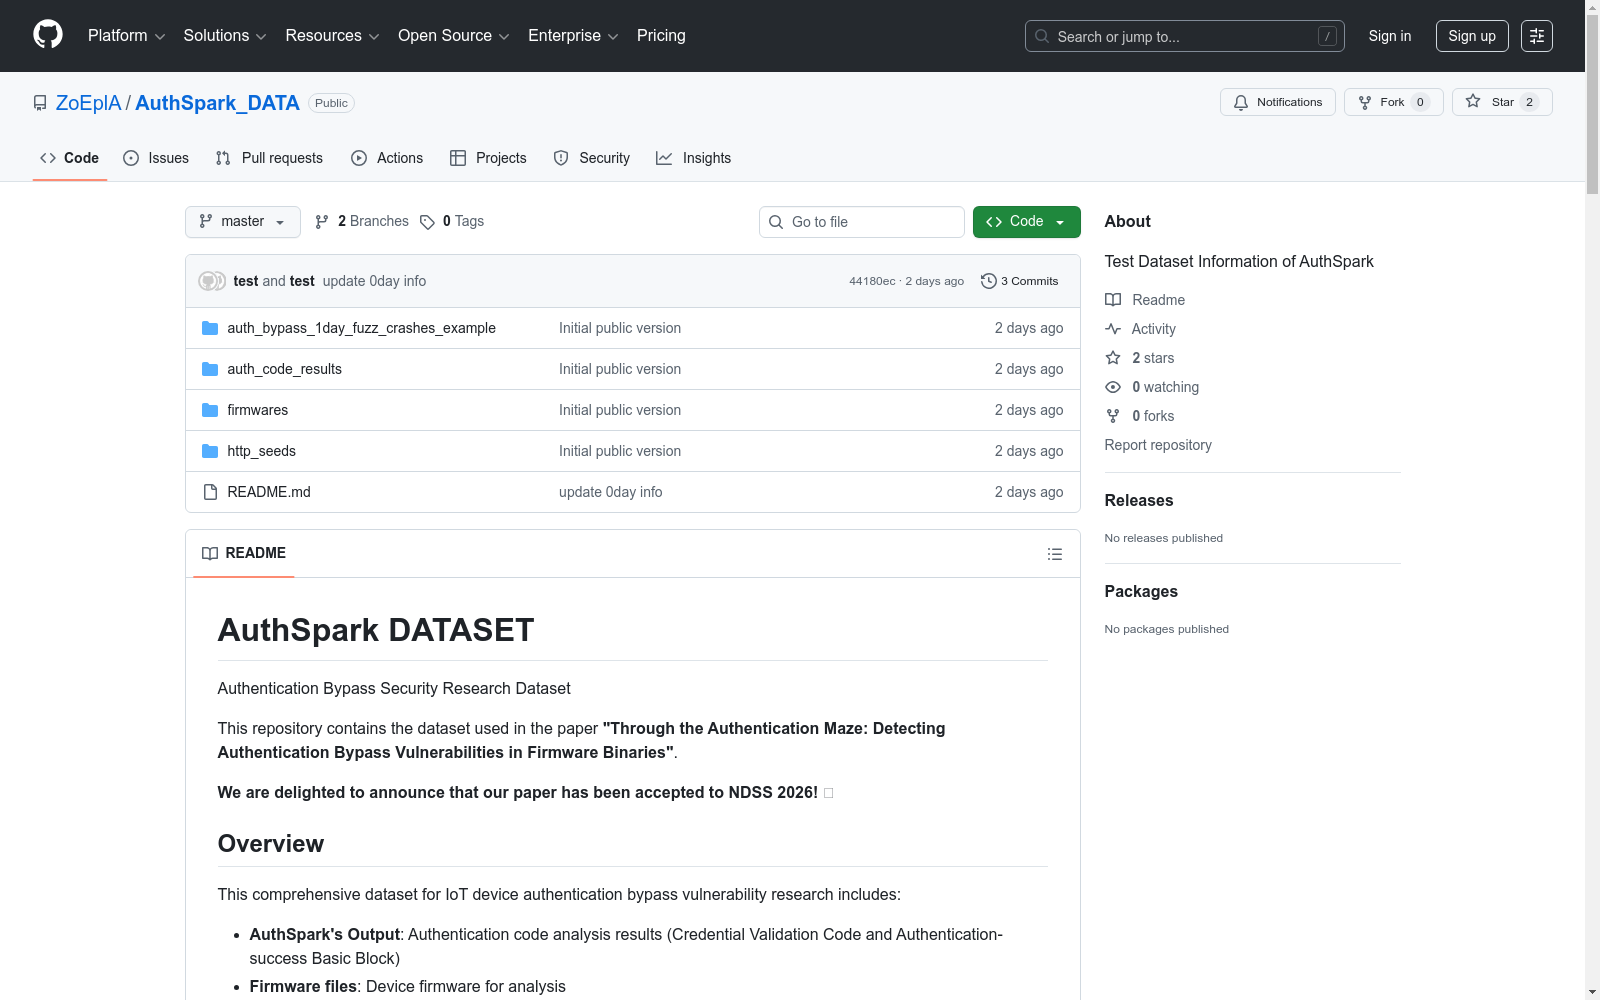This screenshot has height=1000, width=1600.
Task: Switch to the Actions tab
Action: click(387, 158)
